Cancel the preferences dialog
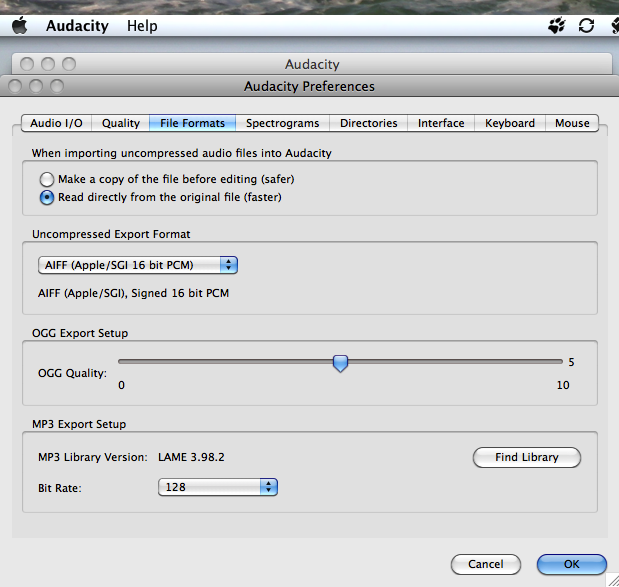Image resolution: width=619 pixels, height=587 pixels. click(x=485, y=564)
